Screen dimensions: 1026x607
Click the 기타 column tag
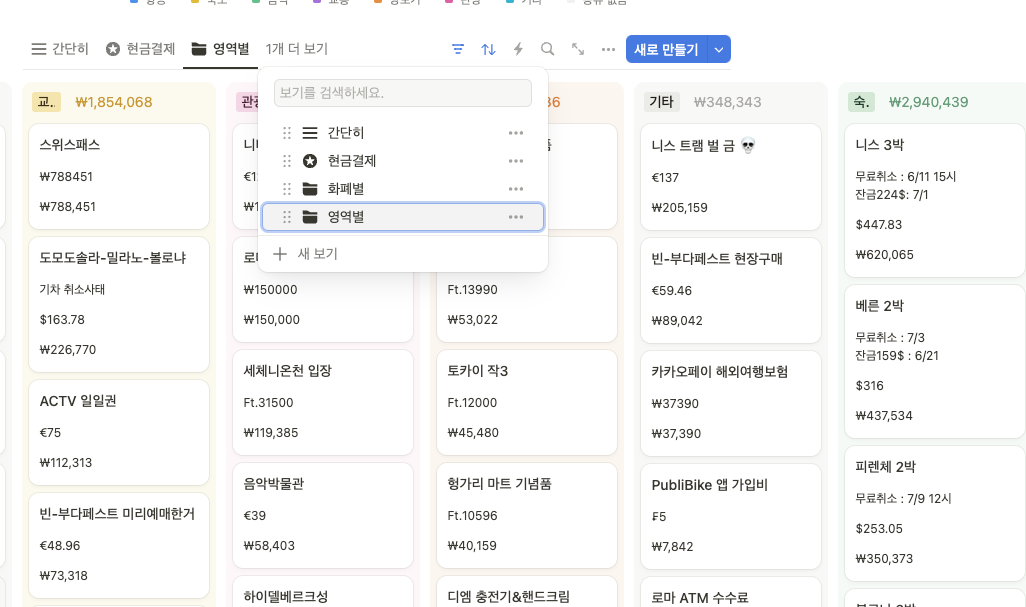[x=662, y=102]
